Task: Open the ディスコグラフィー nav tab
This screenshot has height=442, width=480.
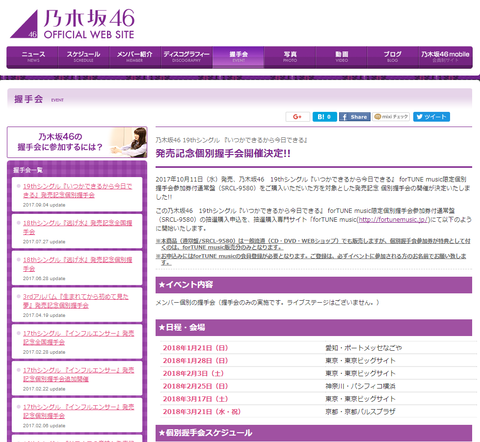Action: [187, 57]
